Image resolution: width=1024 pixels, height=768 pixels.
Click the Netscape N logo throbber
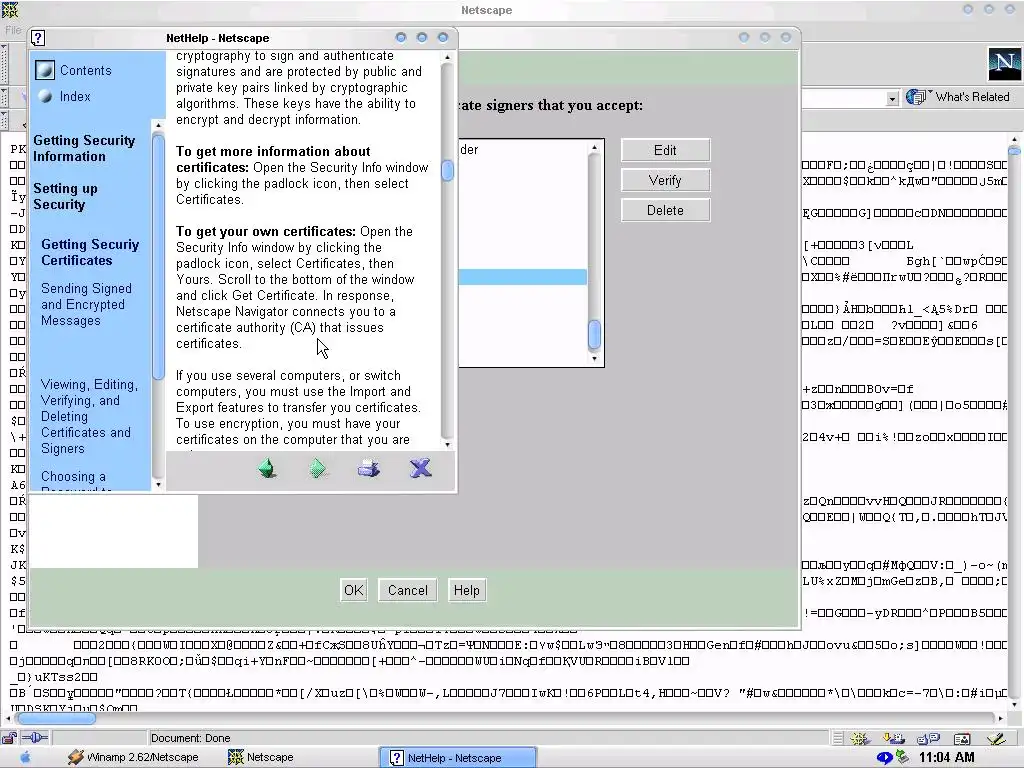tap(1004, 63)
